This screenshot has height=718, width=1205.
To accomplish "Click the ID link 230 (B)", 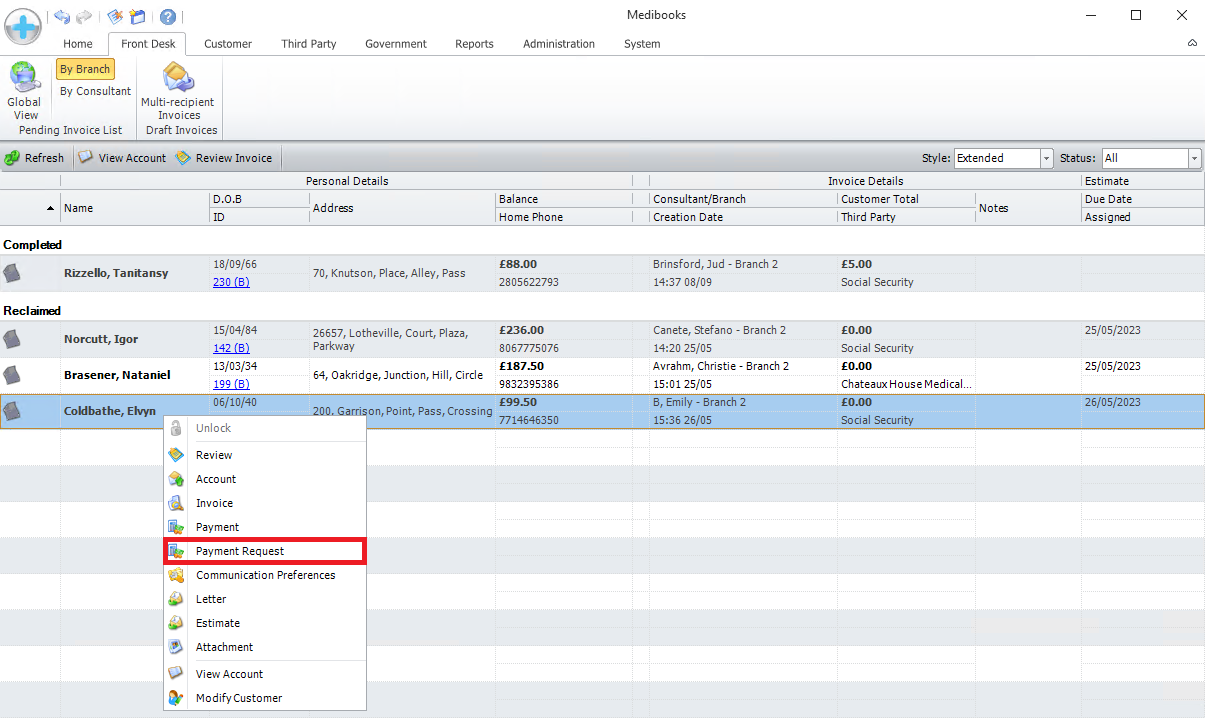I will coord(231,282).
